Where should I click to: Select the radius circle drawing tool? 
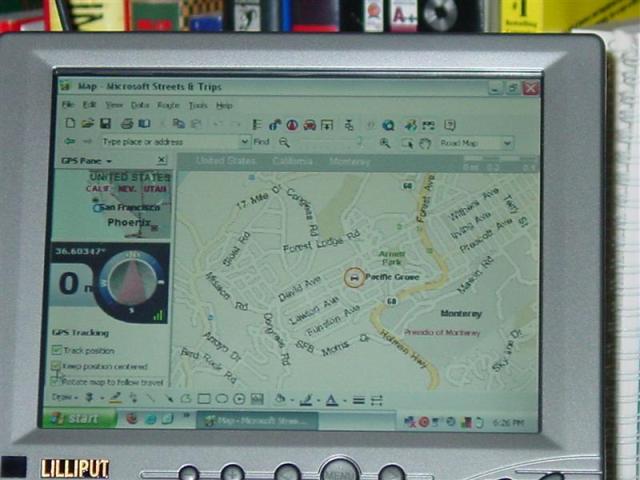[239, 399]
